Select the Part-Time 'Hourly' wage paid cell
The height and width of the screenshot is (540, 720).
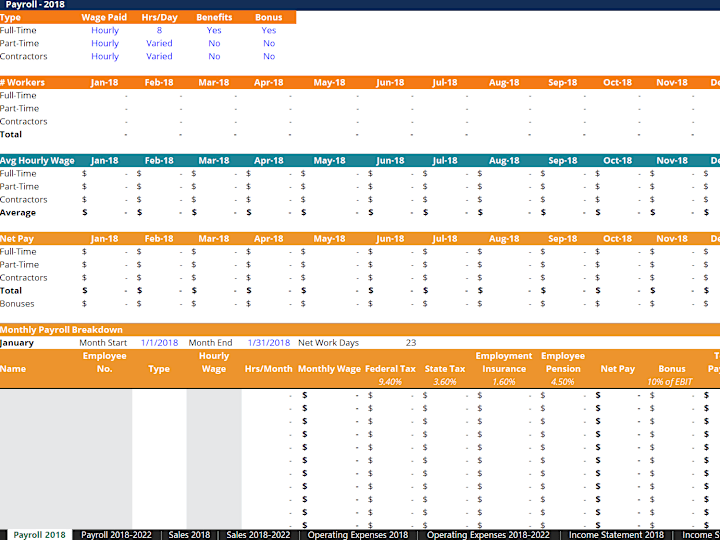click(x=105, y=43)
